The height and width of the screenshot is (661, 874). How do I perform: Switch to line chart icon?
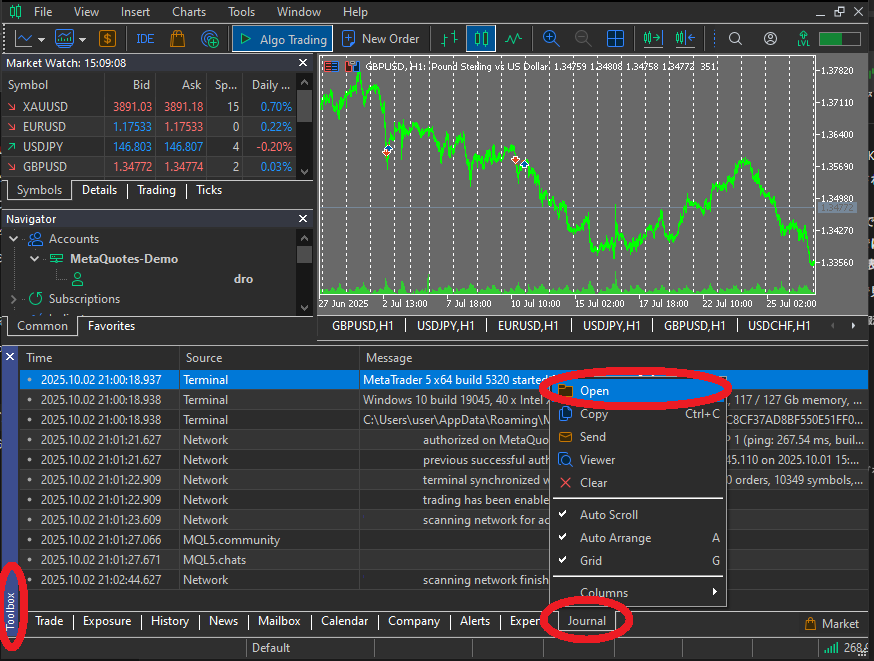514,39
